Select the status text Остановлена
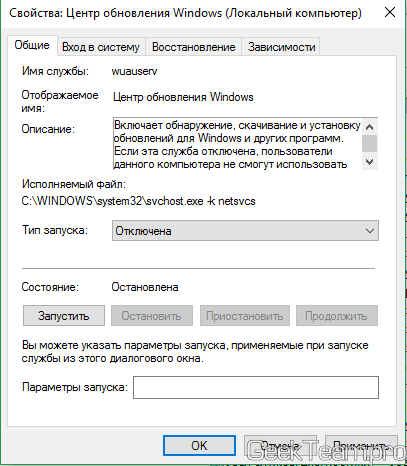The height and width of the screenshot is (466, 407). (x=145, y=287)
